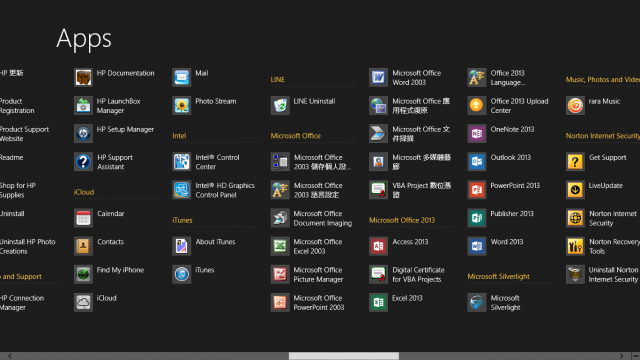Launch OneNote 2013 icon

(477, 133)
